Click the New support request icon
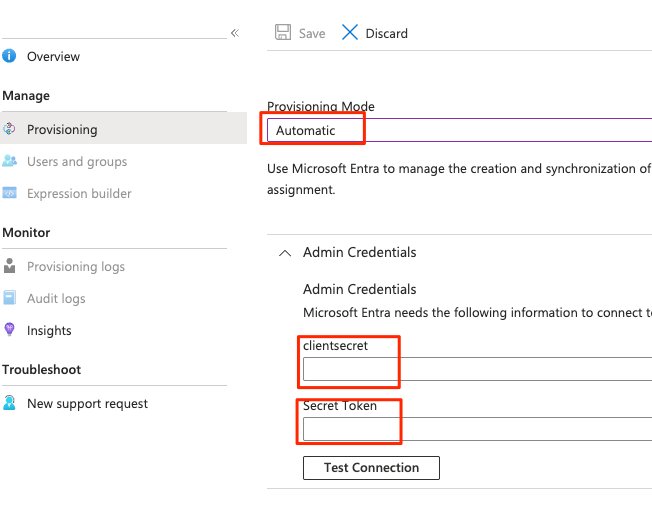Screen dimensions: 652x511 pos(9,403)
